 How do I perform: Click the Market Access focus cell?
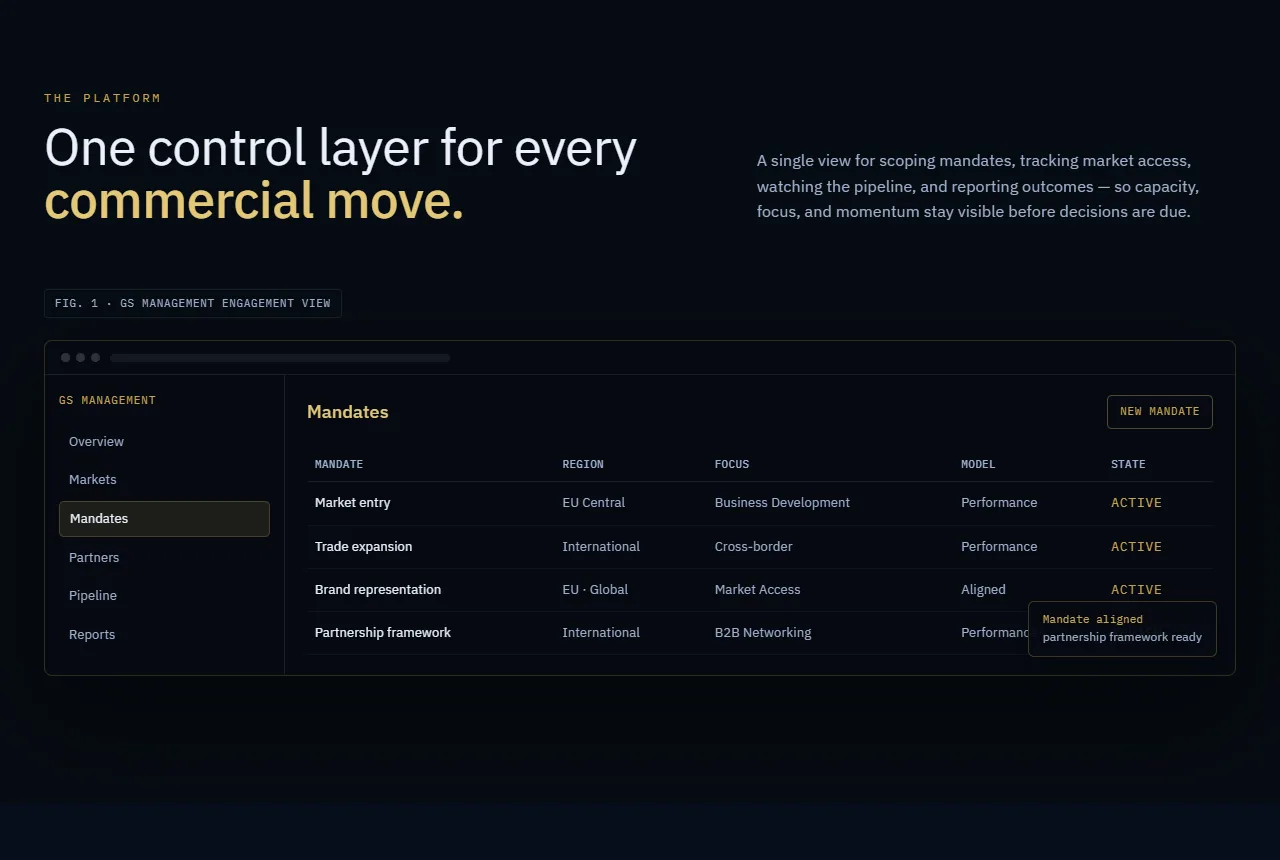[757, 590]
